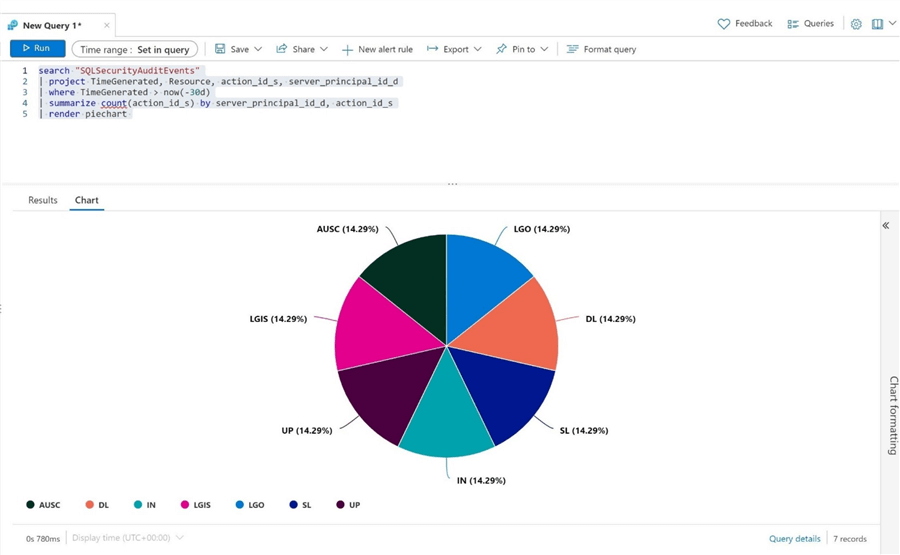Toggle AUSC series in chart legend
The height and width of the screenshot is (555, 900).
43,505
